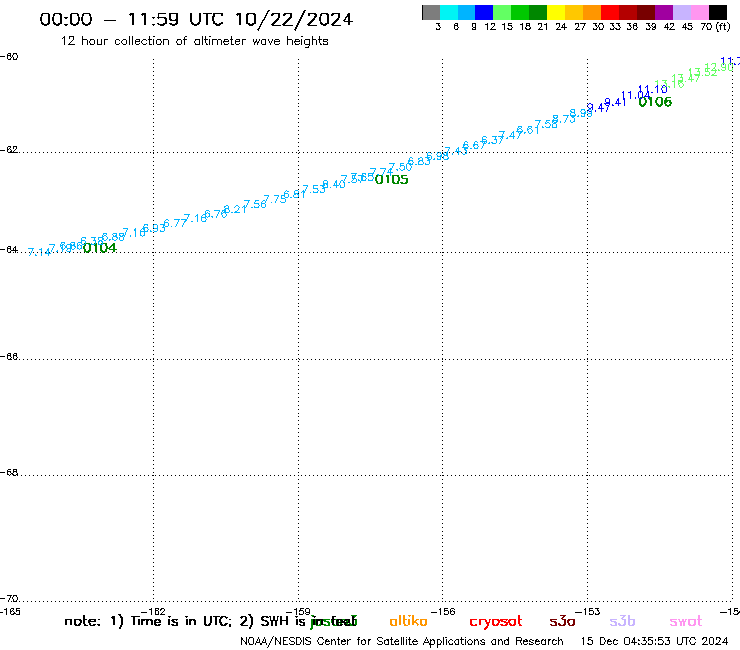
Task: Select the 7.56 wave height value
Action: click(x=255, y=204)
